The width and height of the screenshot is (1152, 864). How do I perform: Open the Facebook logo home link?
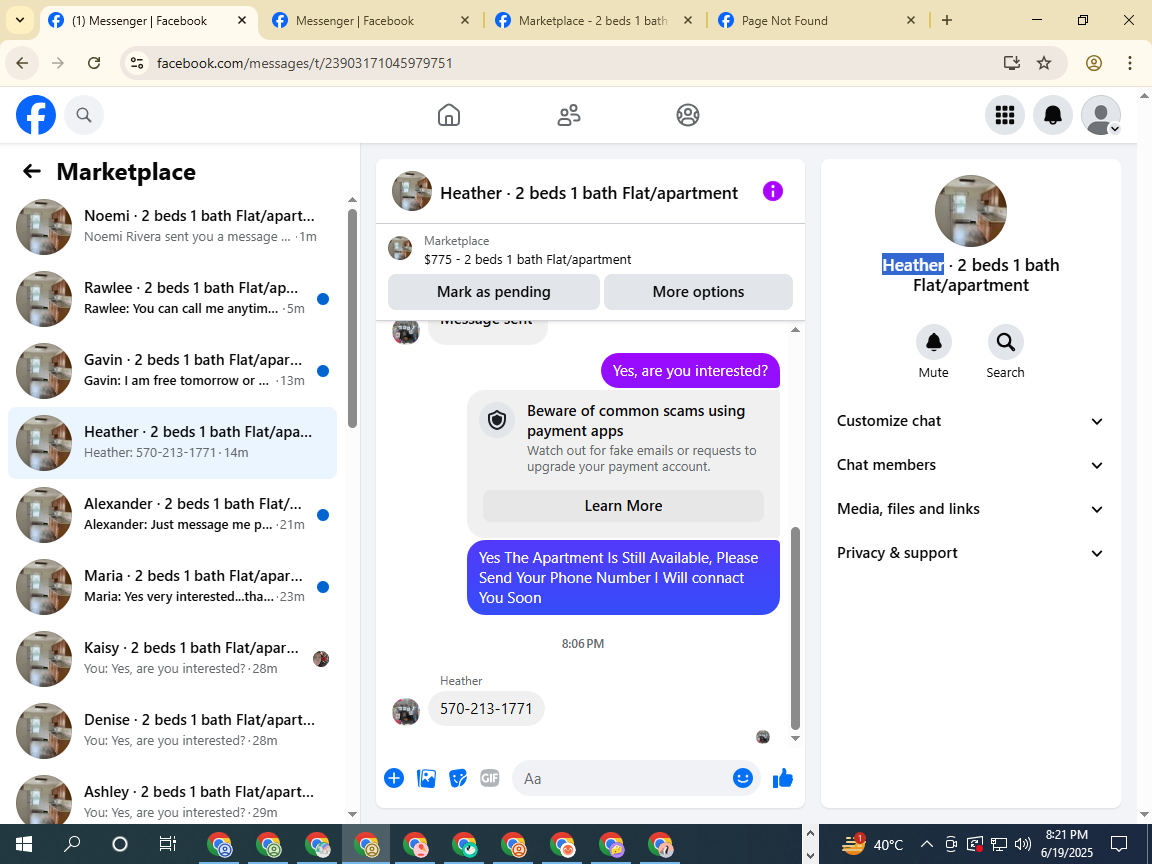tap(36, 115)
